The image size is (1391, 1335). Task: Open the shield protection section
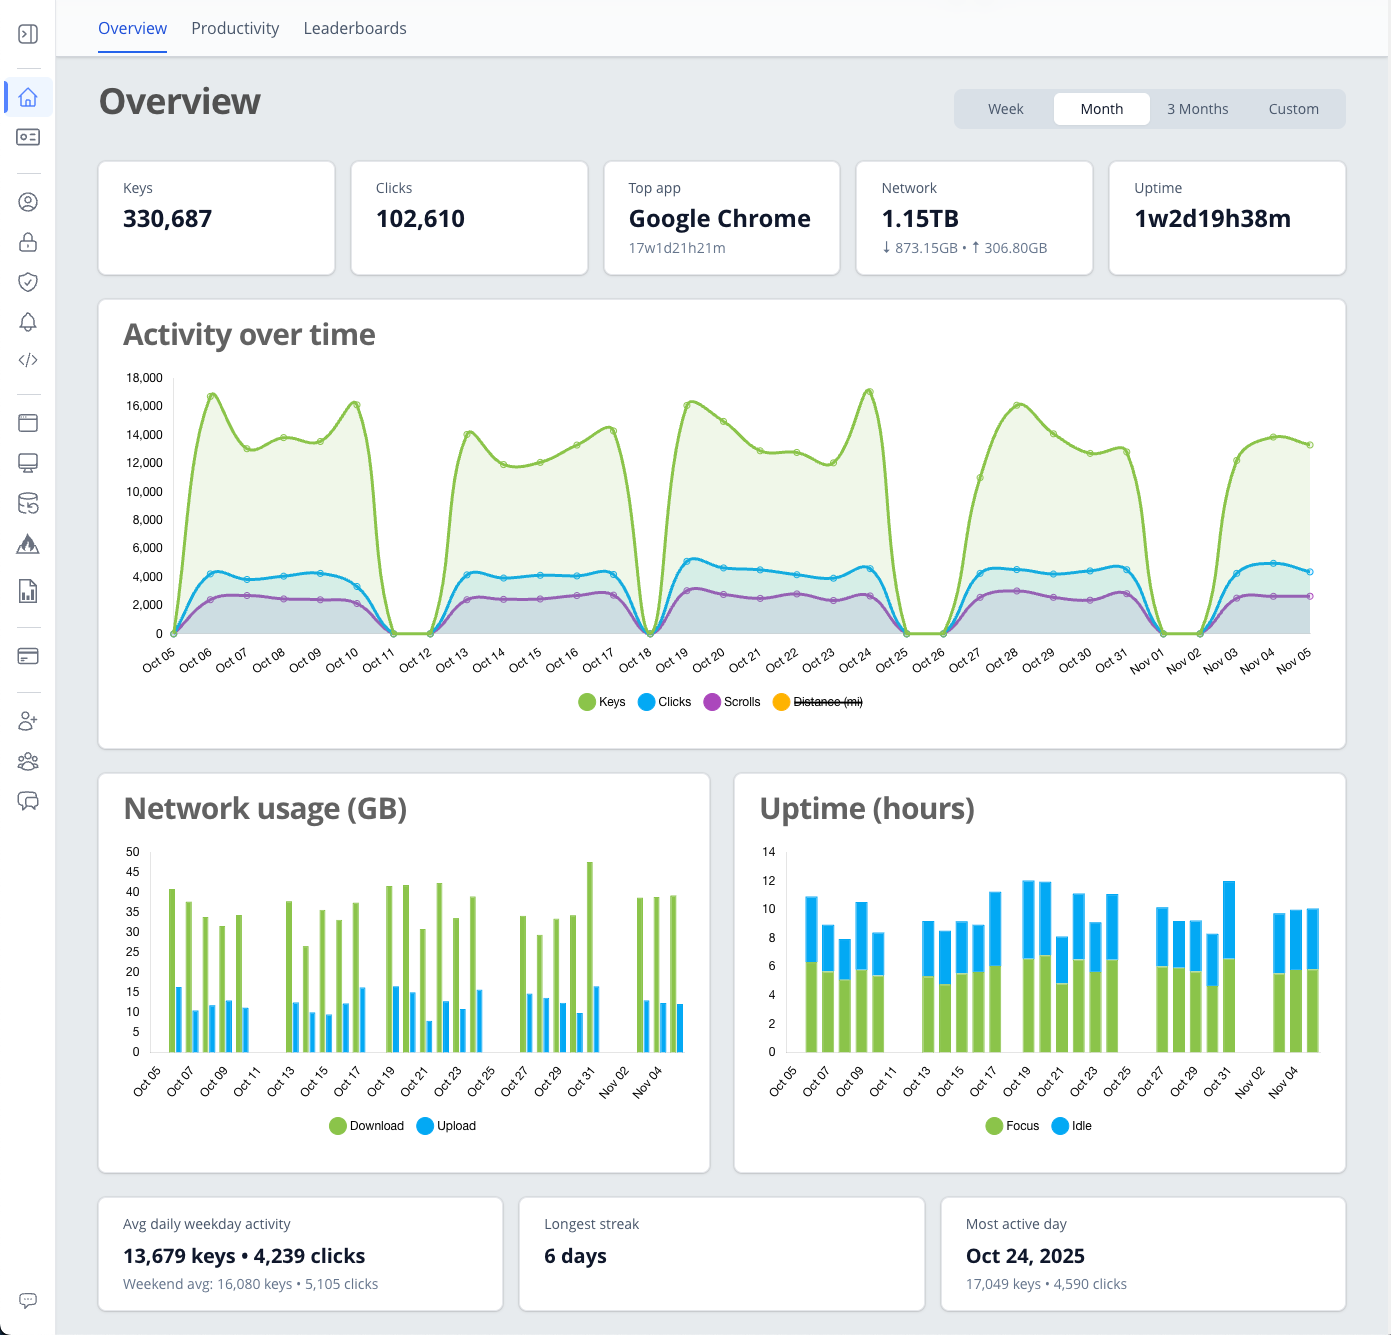[28, 282]
